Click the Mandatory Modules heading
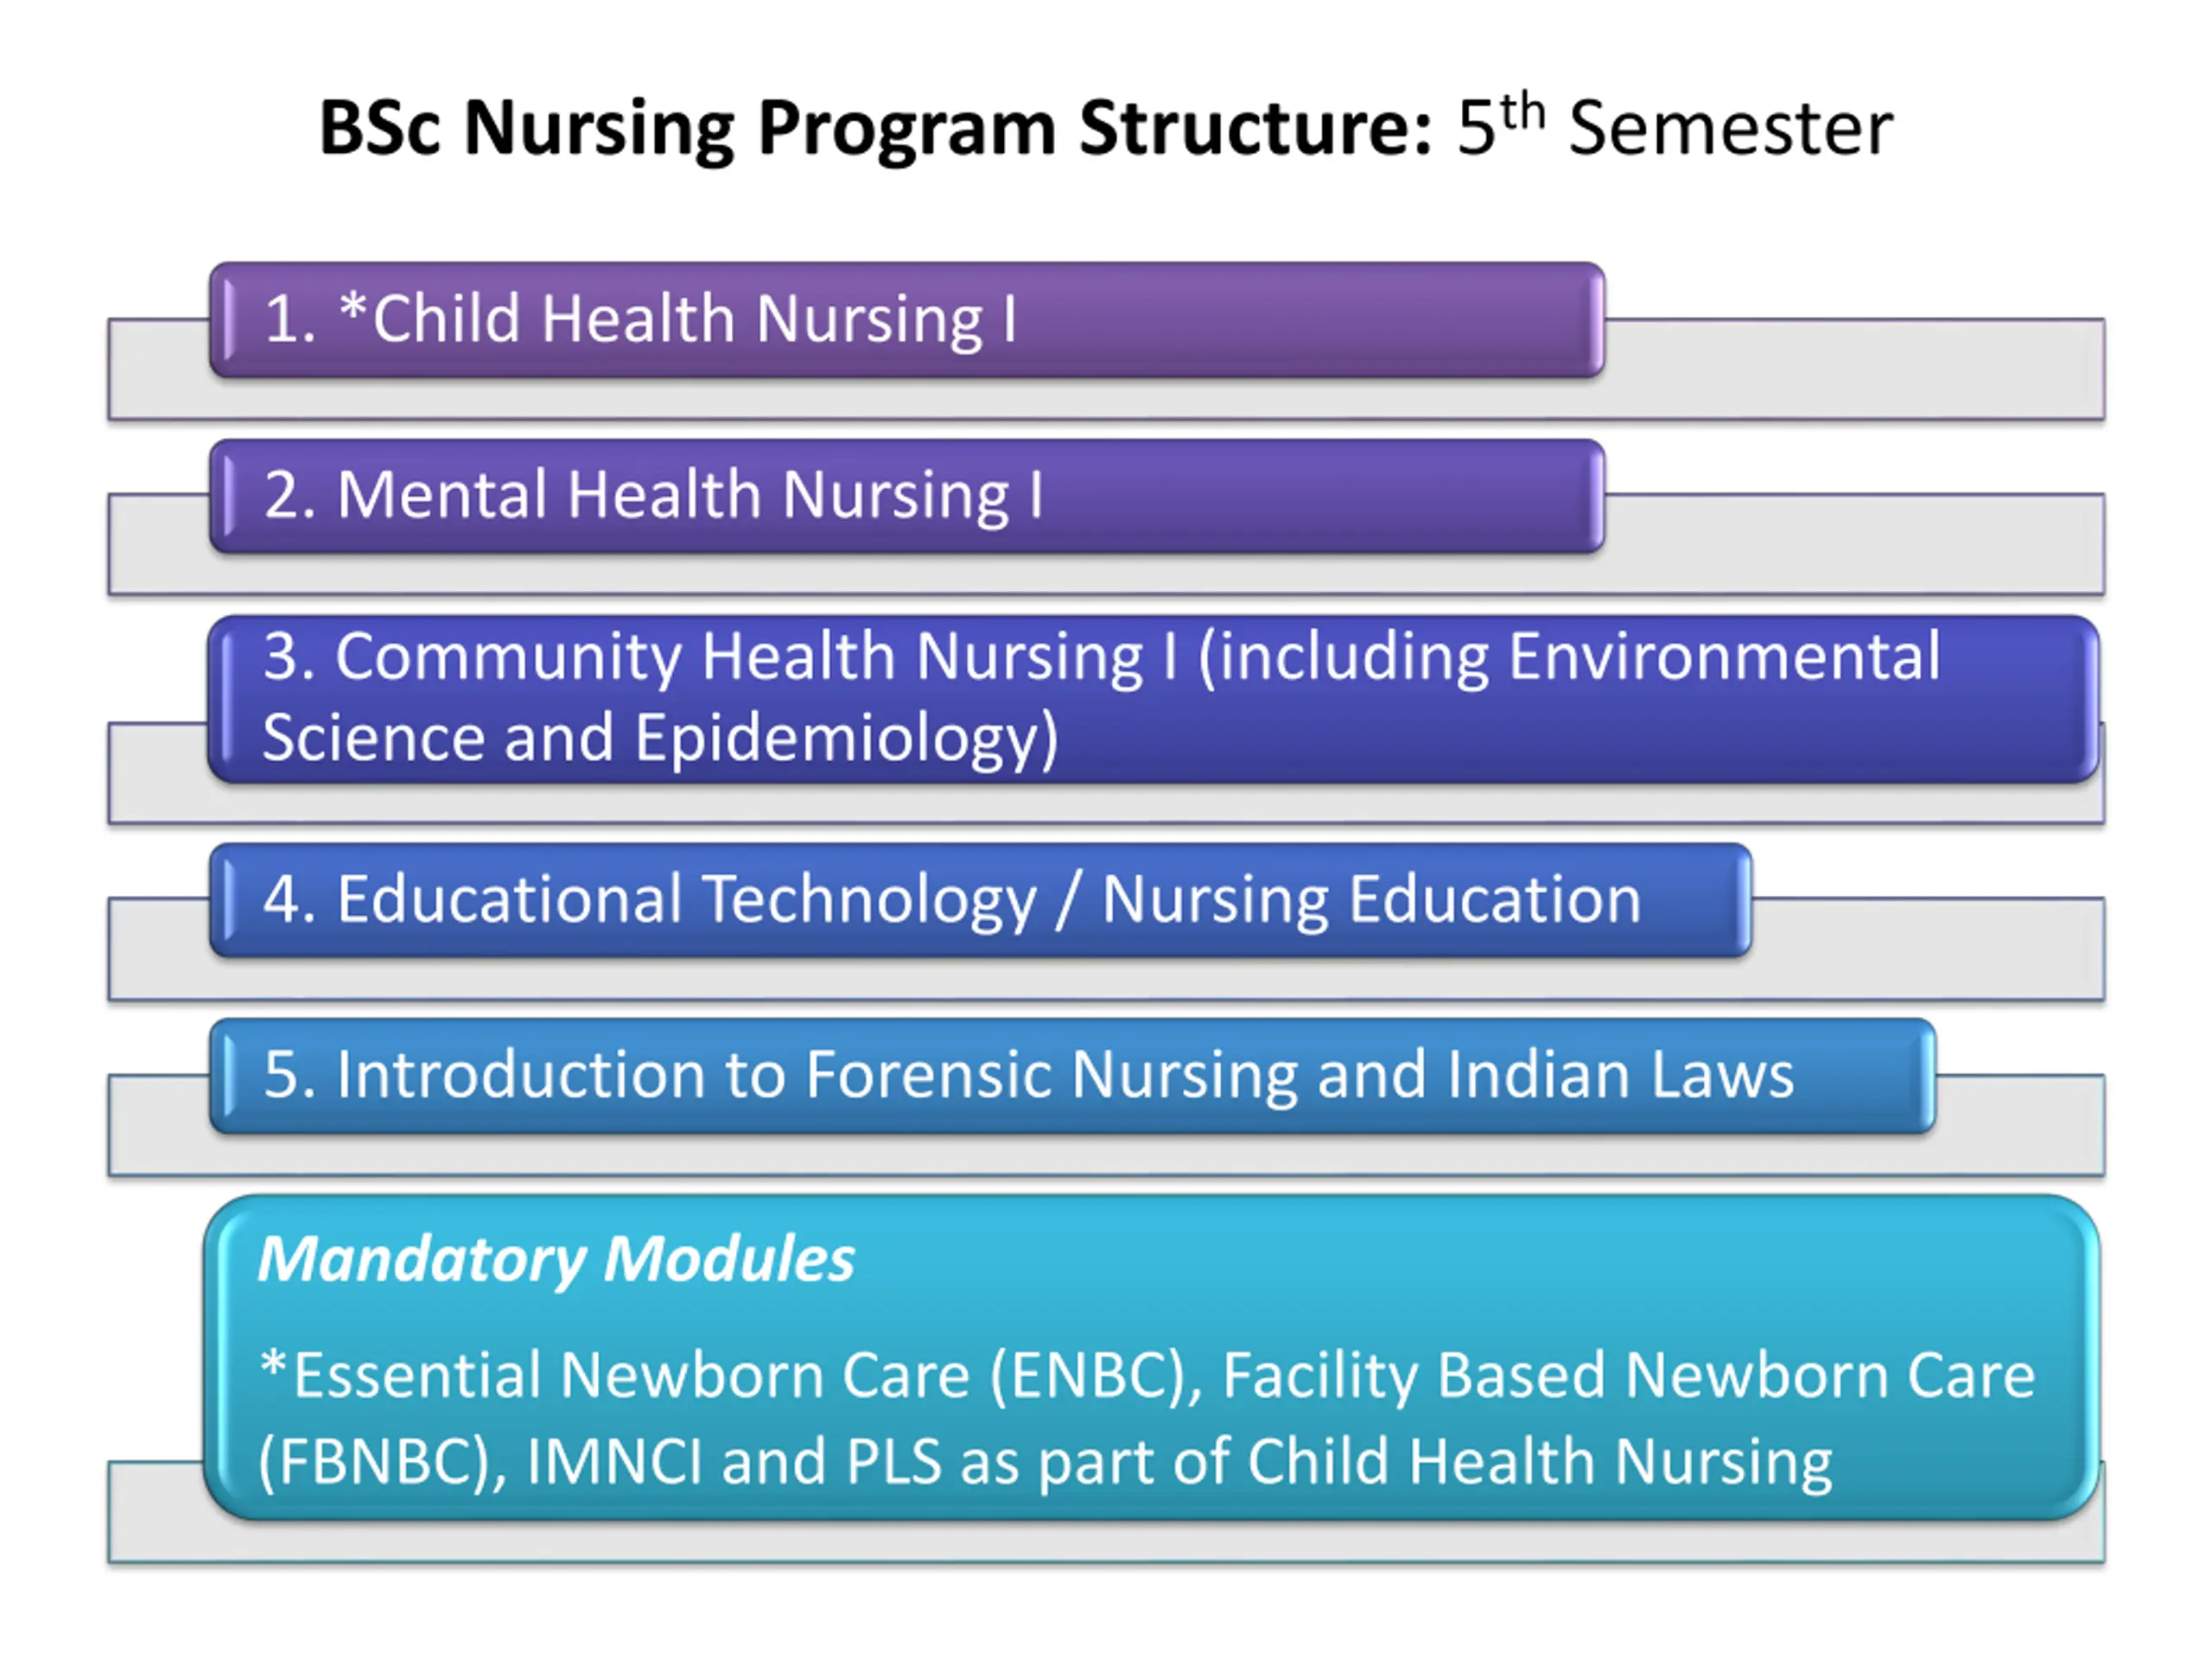Image resolution: width=2212 pixels, height=1659 pixels. click(x=556, y=1259)
